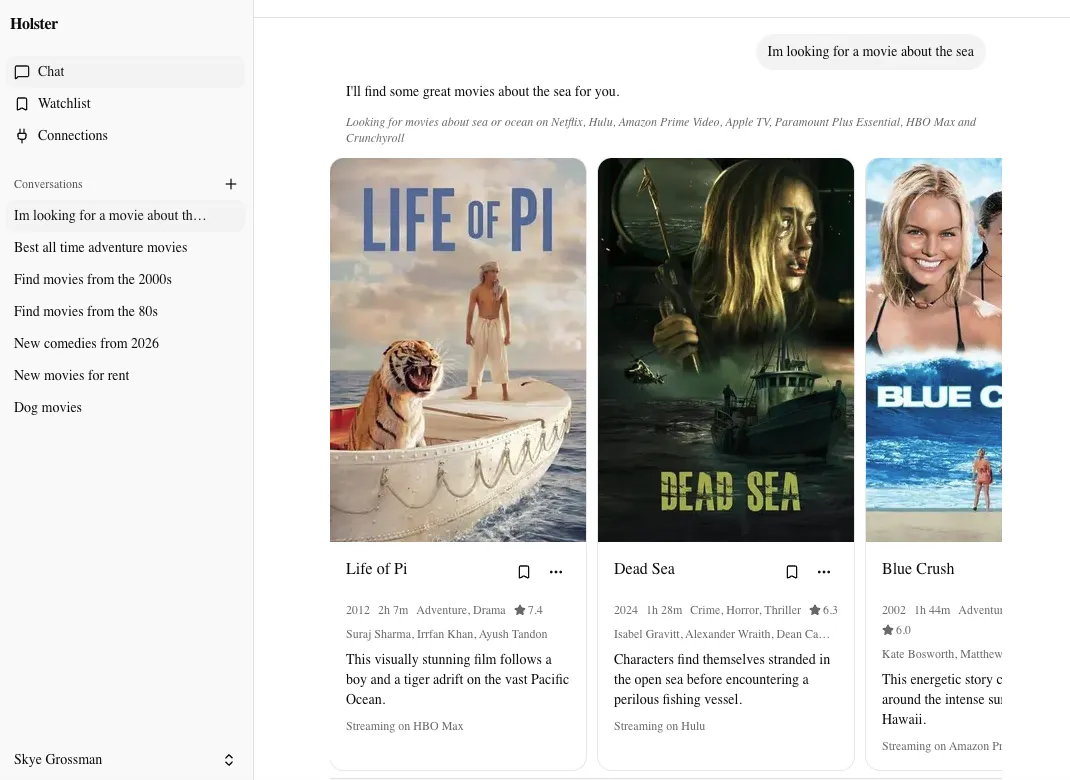The width and height of the screenshot is (1070, 780).
Task: Click 'Streaming on Hulu' text
Action: tap(659, 727)
